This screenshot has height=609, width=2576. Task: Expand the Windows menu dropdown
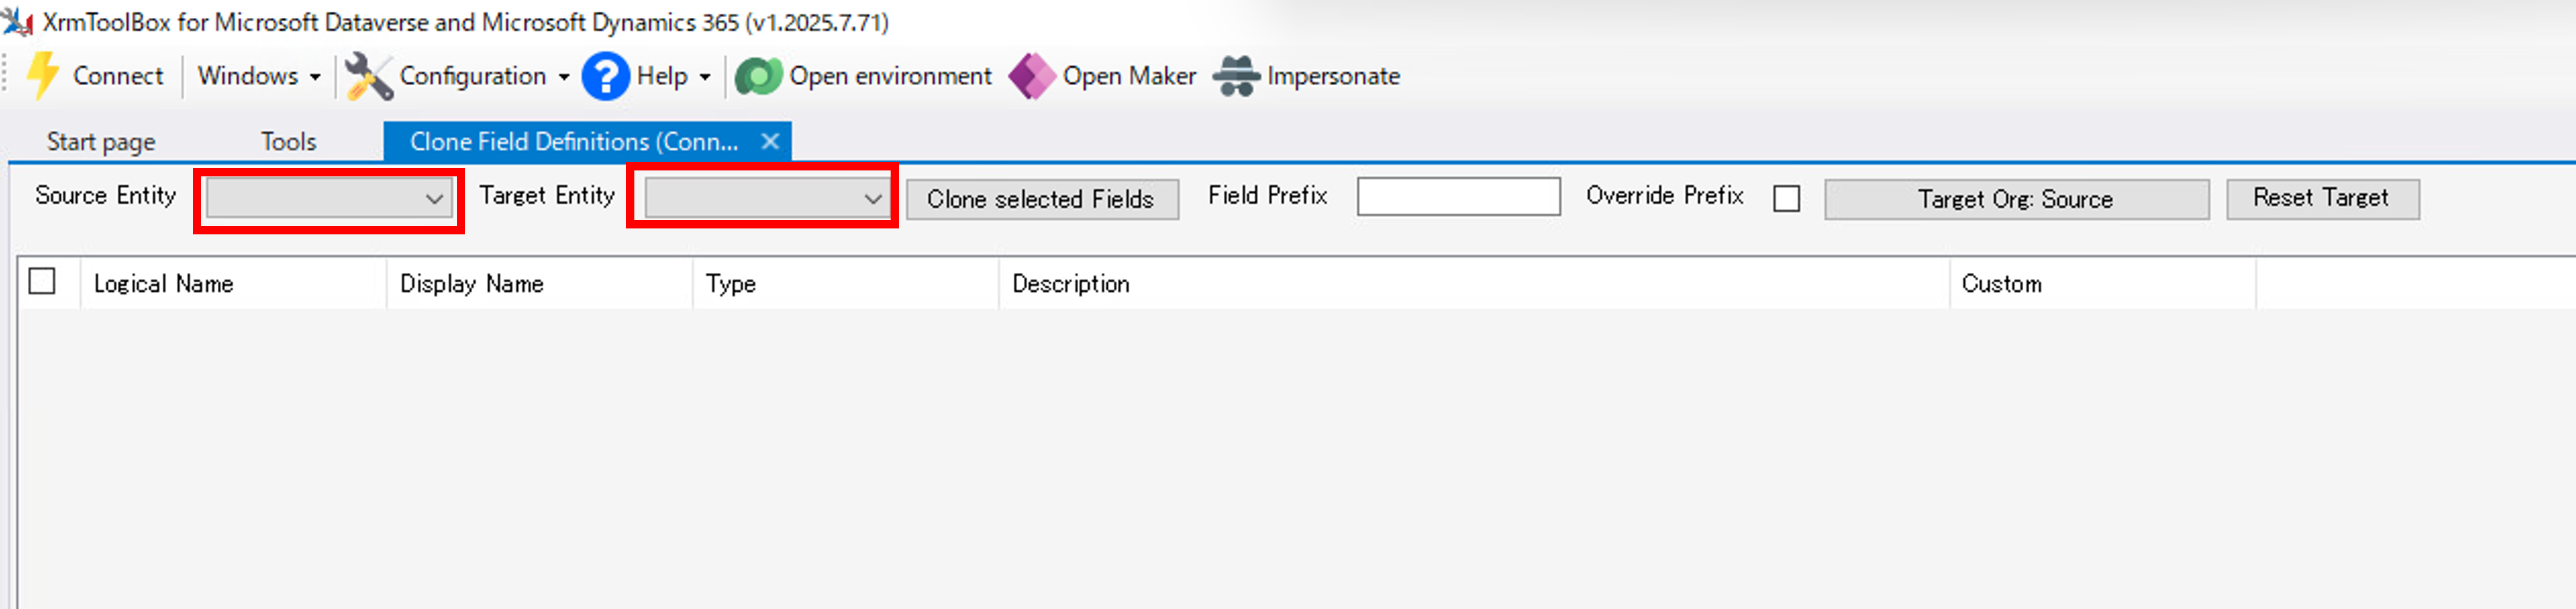258,76
